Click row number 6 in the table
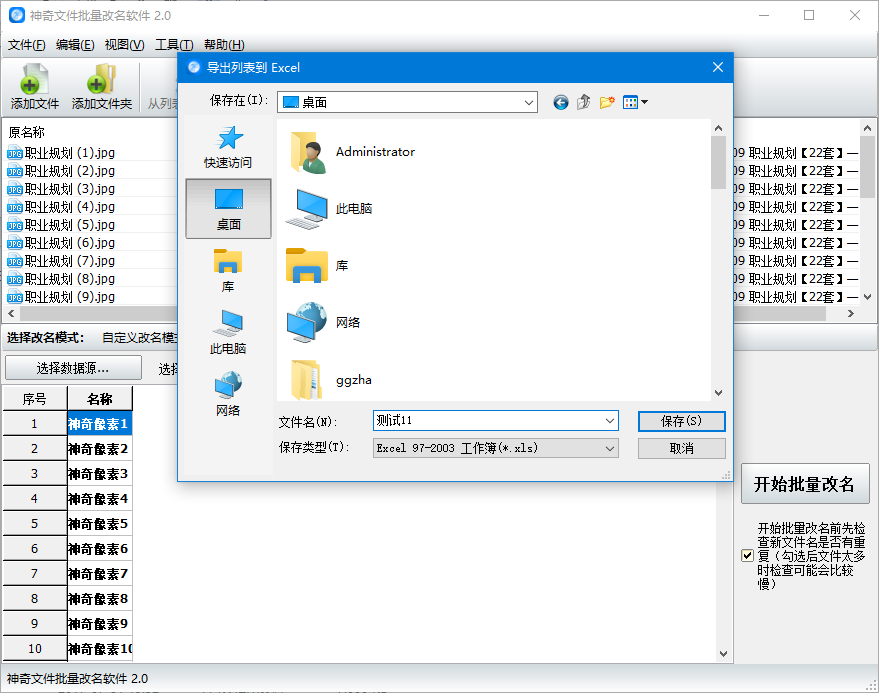This screenshot has width=879, height=693. (x=35, y=548)
